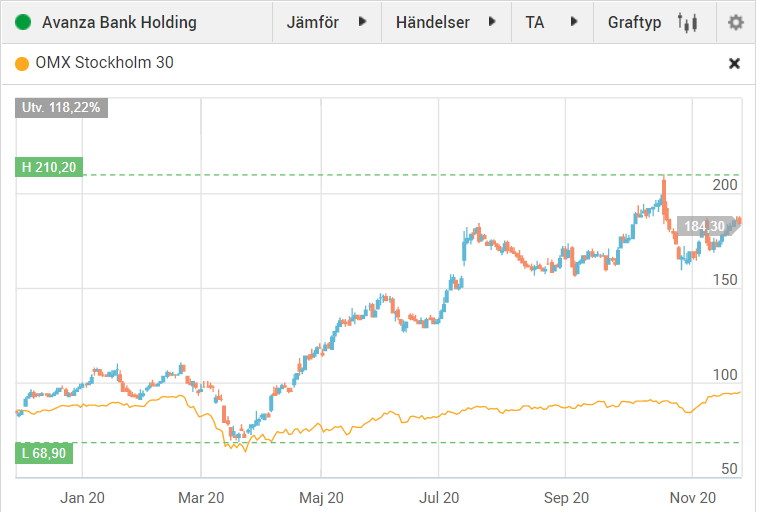This screenshot has width=759, height=512.
Task: Click the H 210,20 high label
Action: (49, 167)
